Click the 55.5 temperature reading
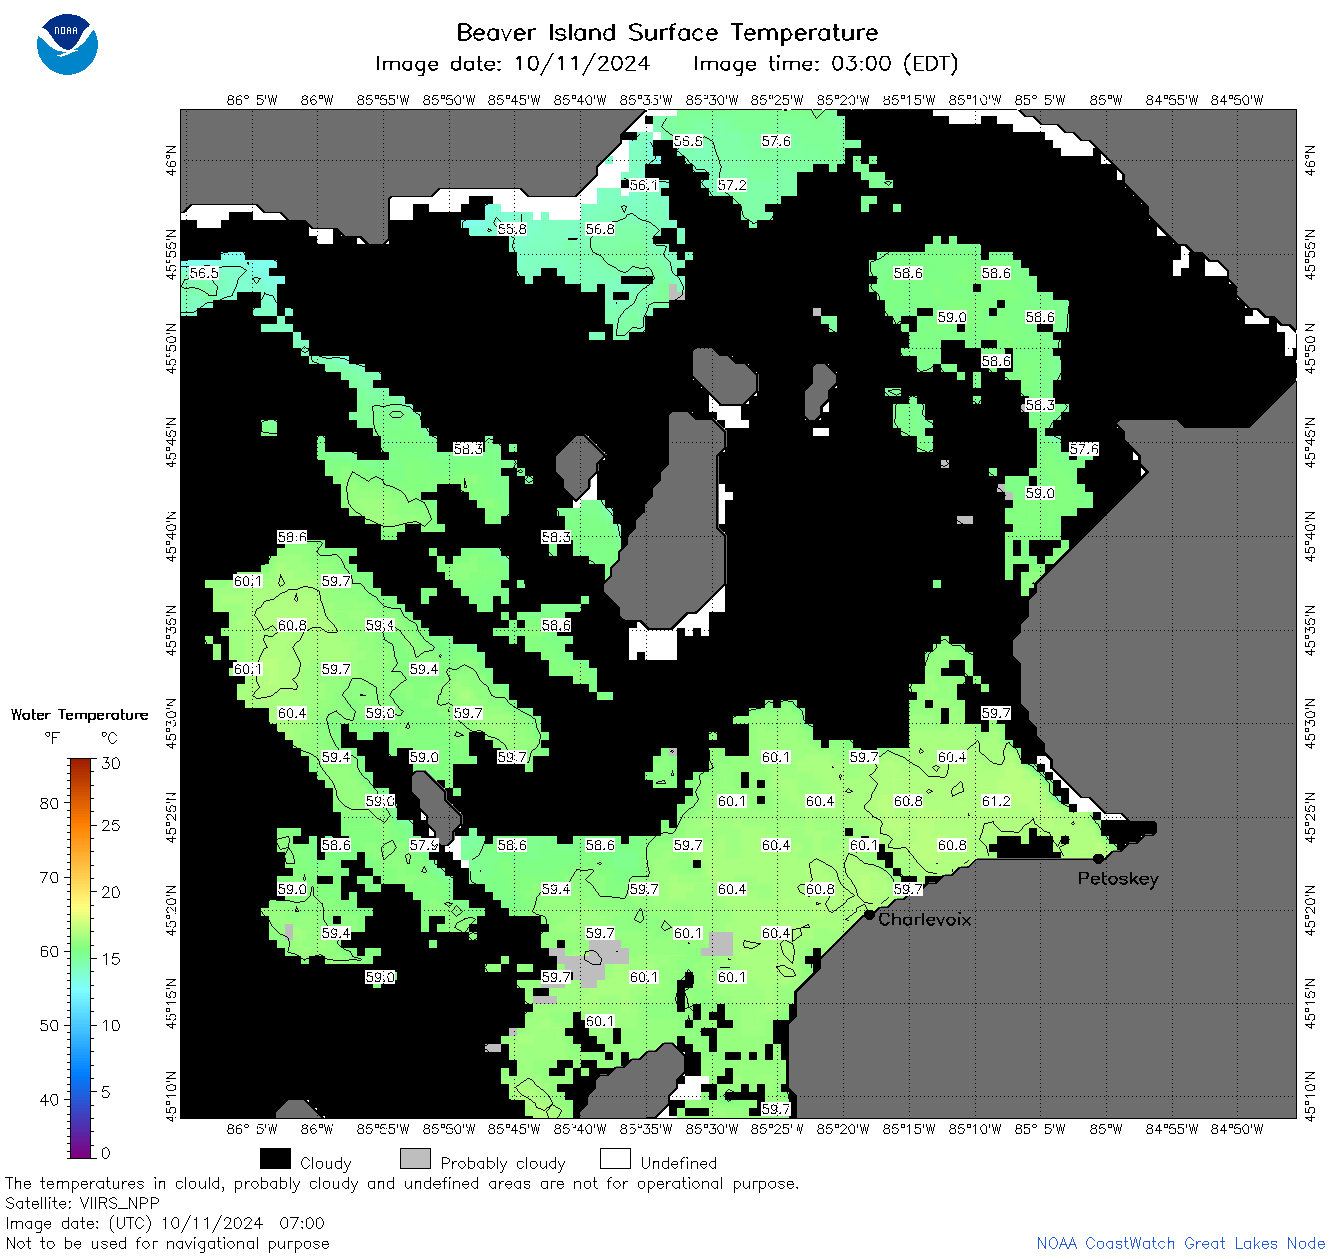The height and width of the screenshot is (1259, 1336). [x=688, y=141]
